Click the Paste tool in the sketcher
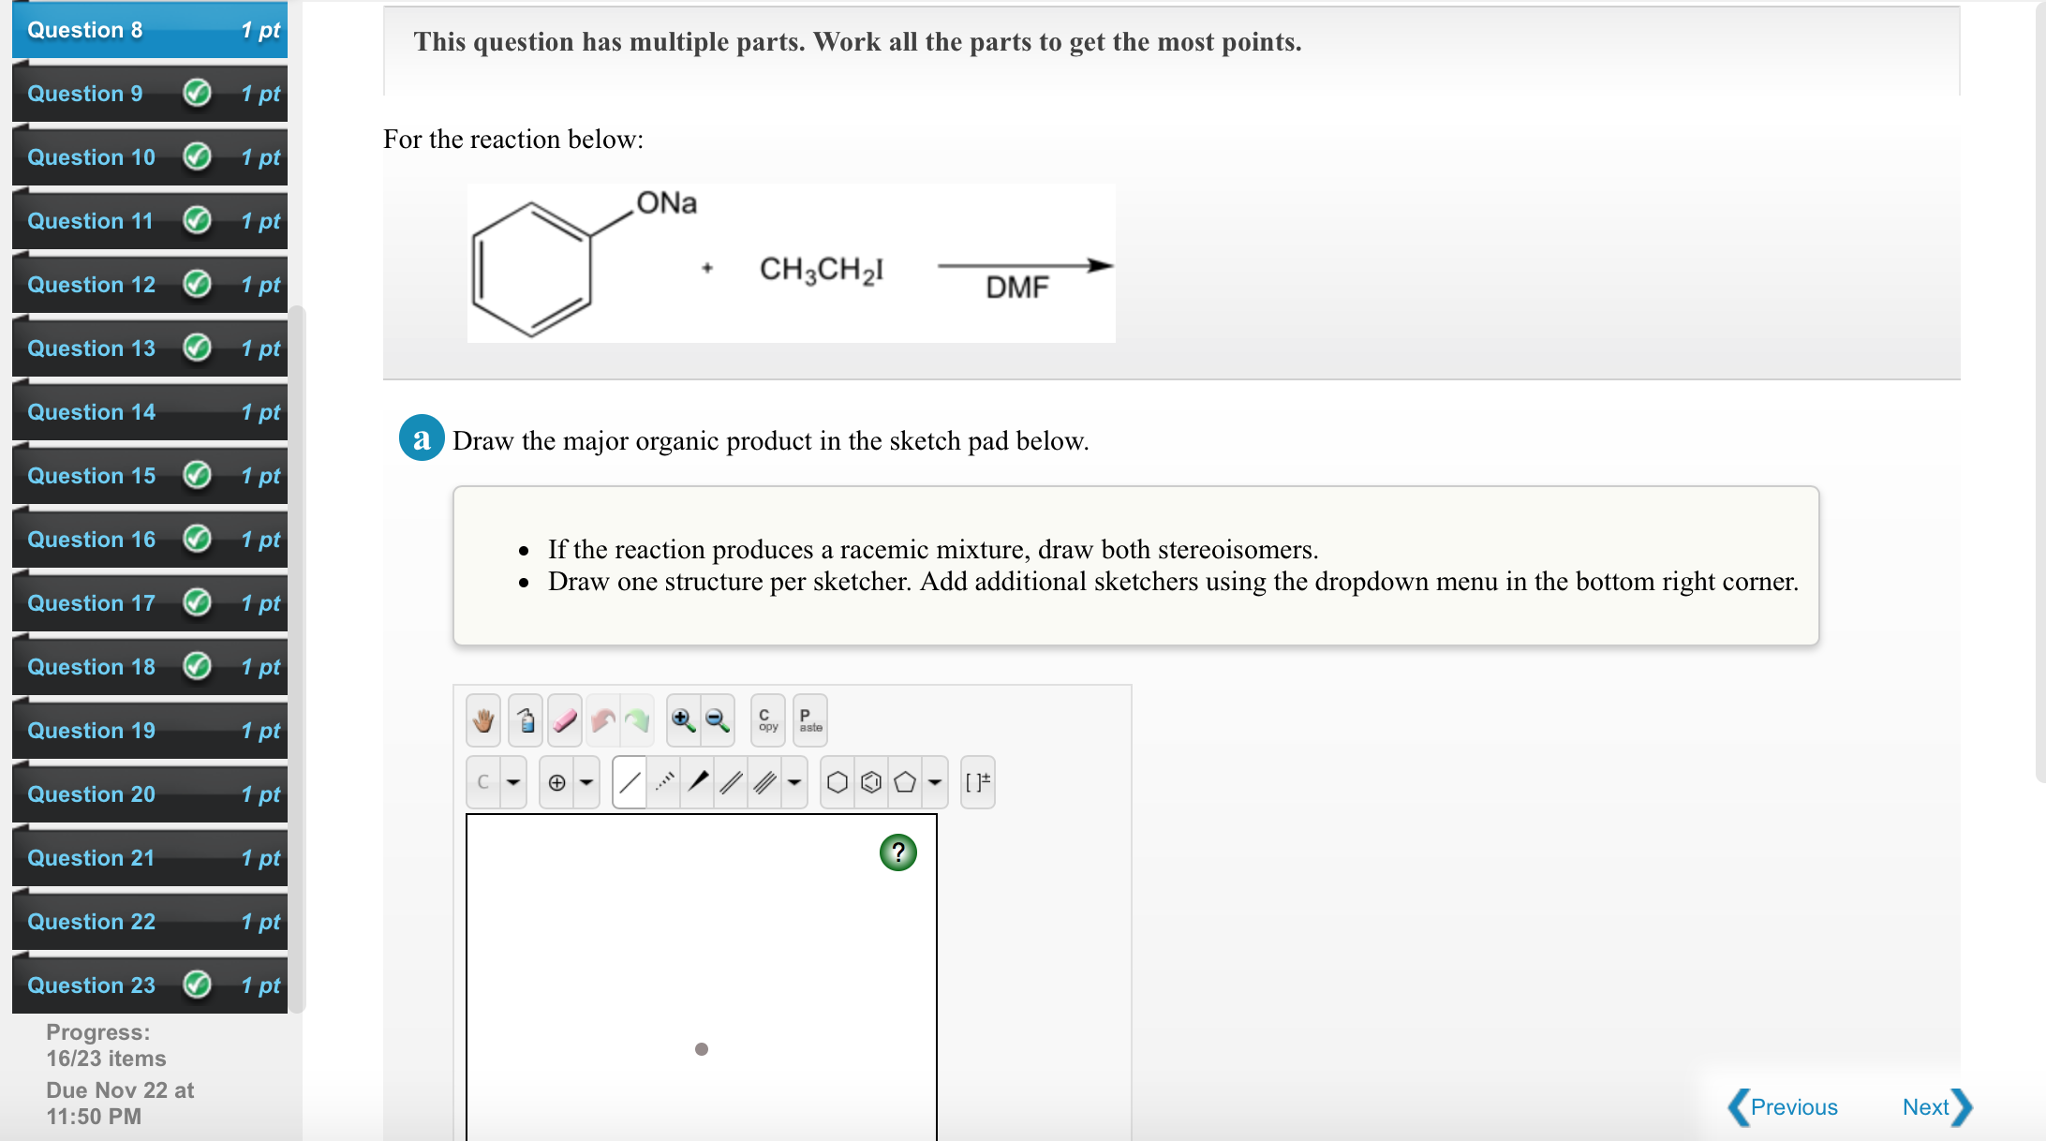The height and width of the screenshot is (1141, 2046). tap(809, 721)
